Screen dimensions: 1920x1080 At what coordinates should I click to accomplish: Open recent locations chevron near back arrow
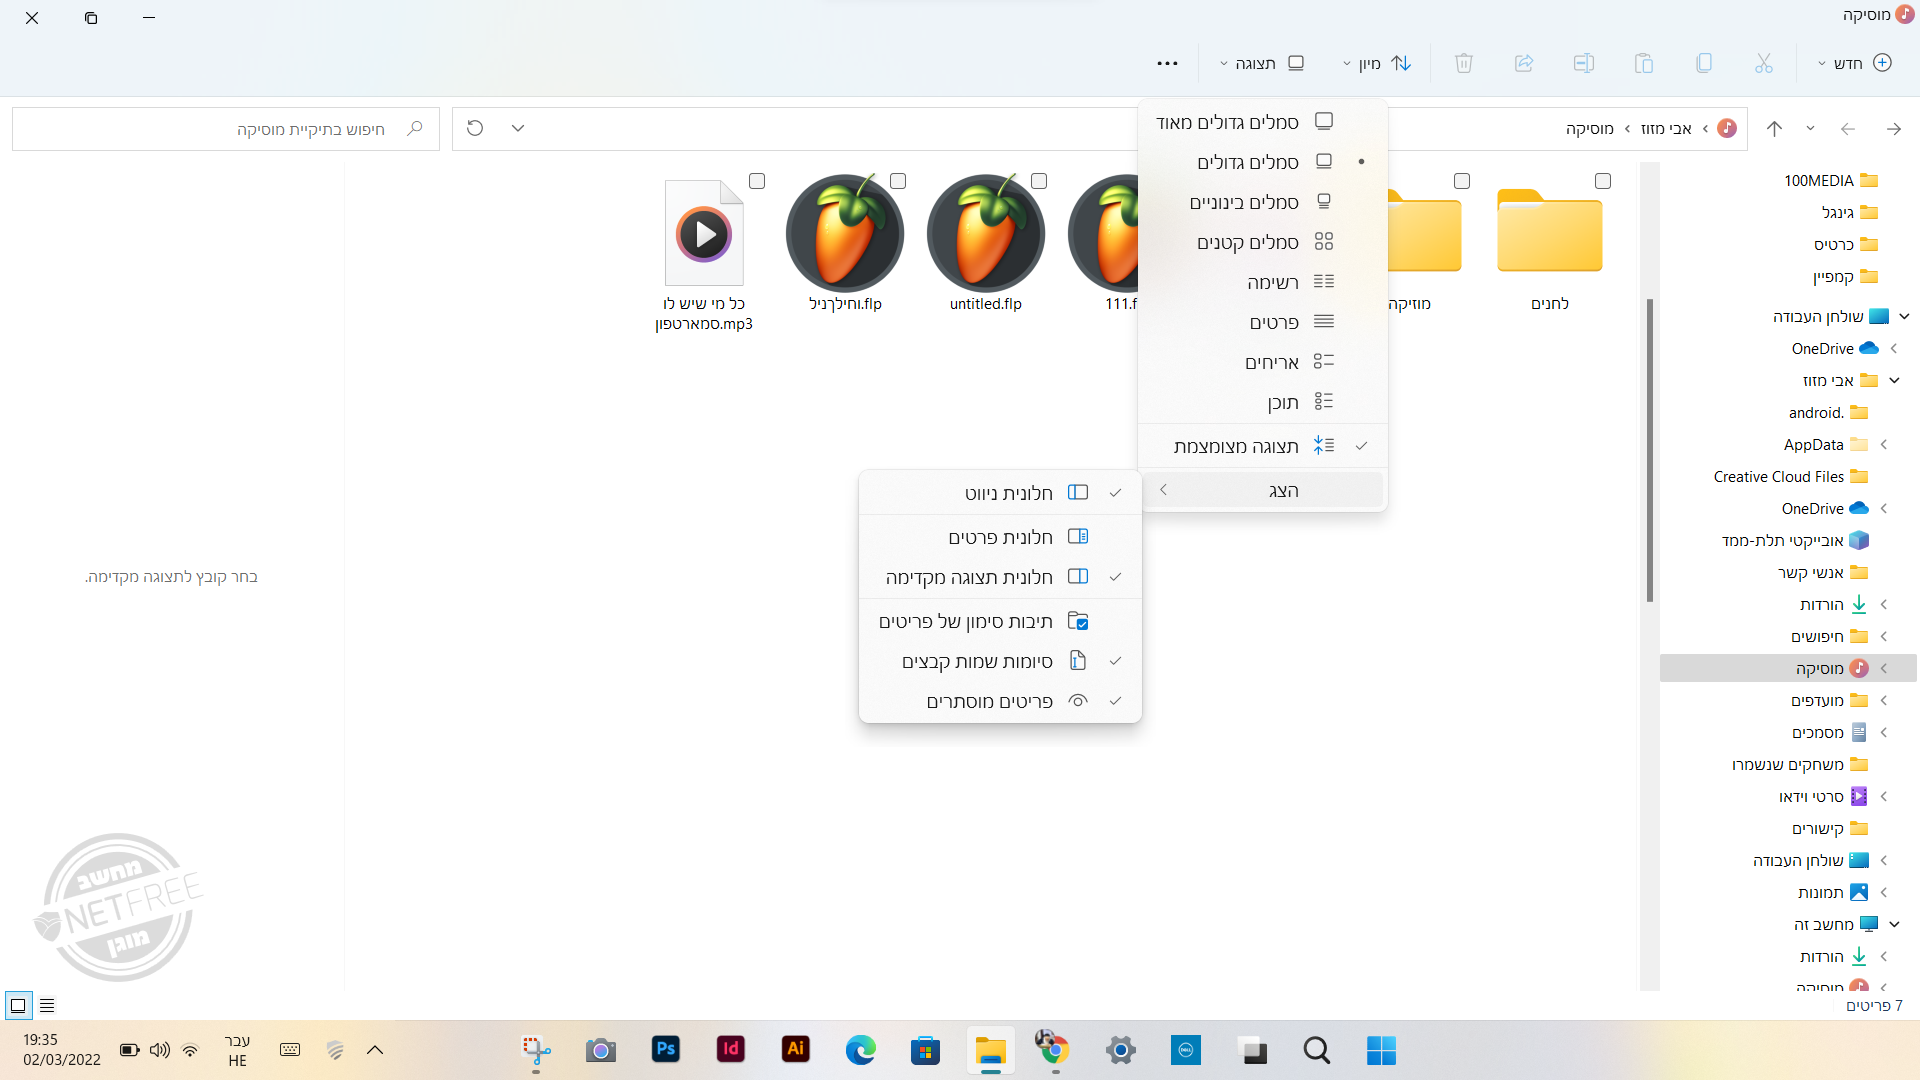point(1810,128)
